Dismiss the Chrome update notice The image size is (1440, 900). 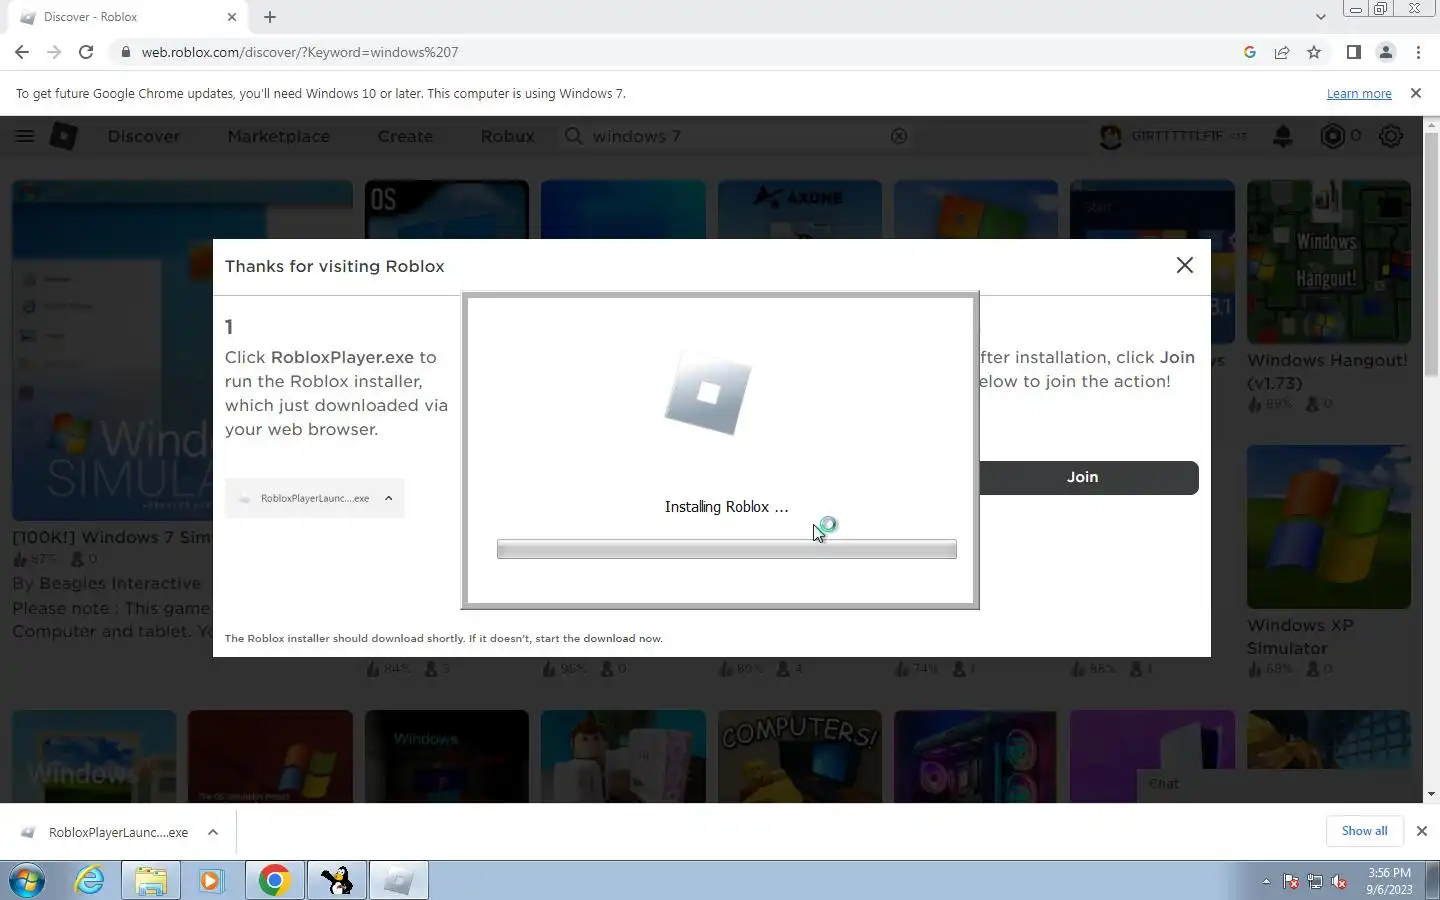(1415, 93)
